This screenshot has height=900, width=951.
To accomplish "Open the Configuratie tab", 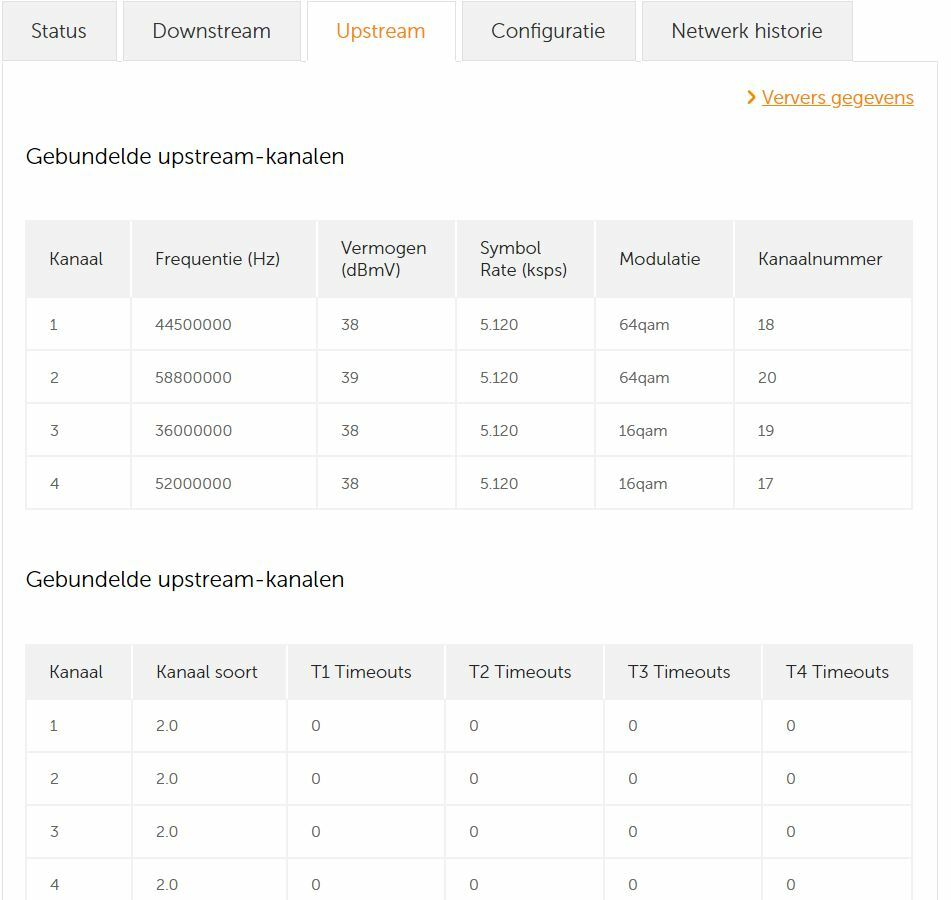I will (x=548, y=31).
